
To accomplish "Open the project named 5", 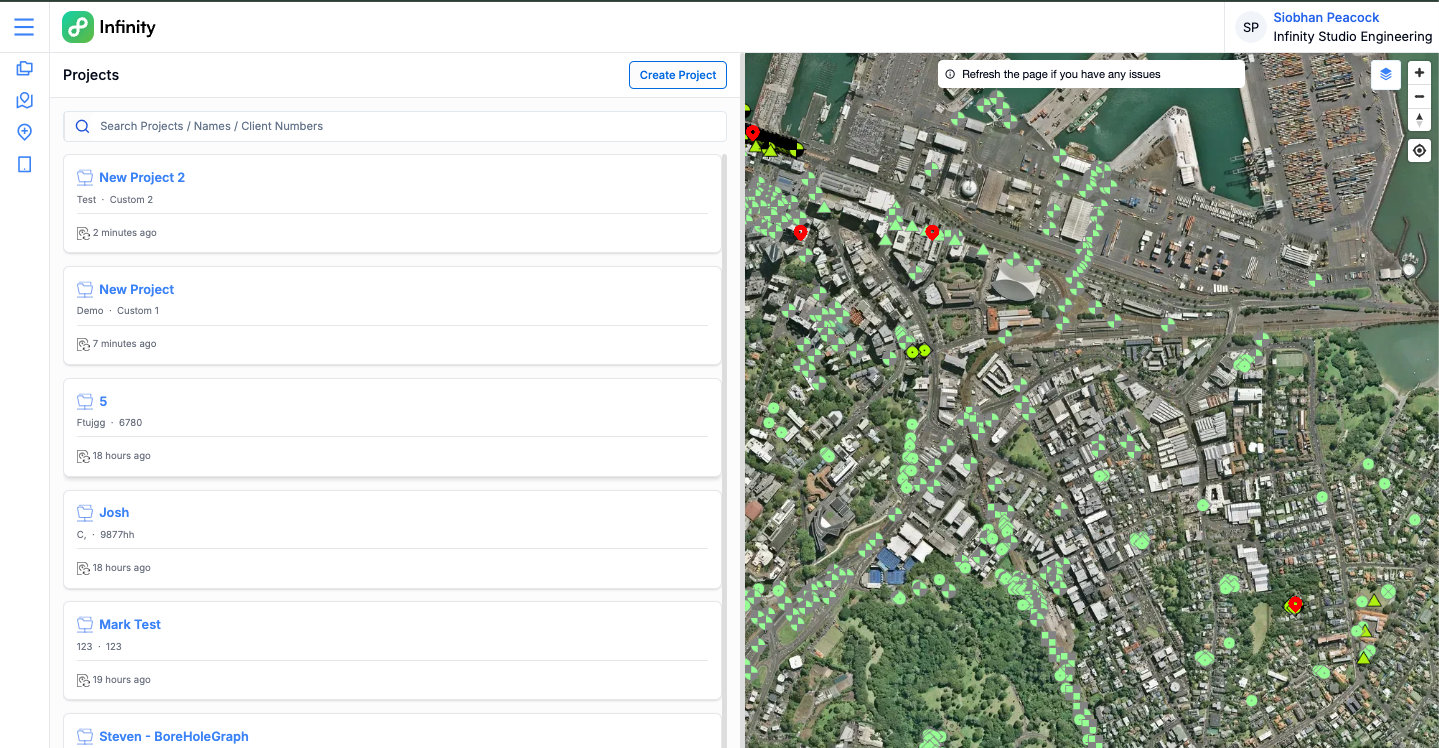I will click(103, 402).
